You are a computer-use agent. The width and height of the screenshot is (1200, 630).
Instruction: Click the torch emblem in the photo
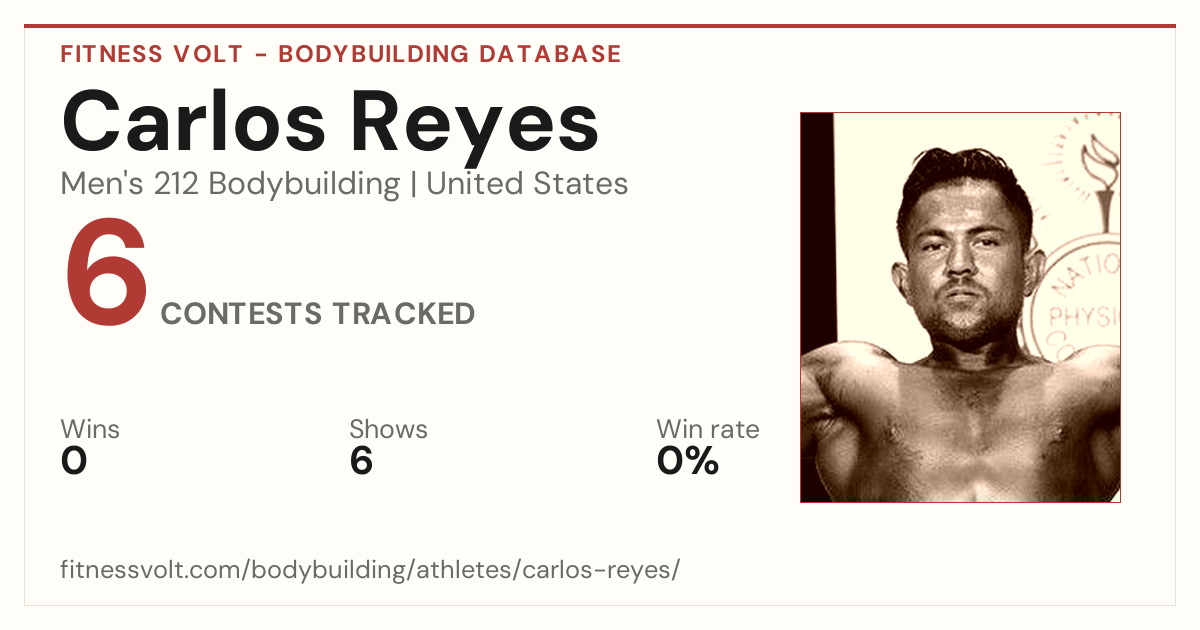pos(1101,180)
